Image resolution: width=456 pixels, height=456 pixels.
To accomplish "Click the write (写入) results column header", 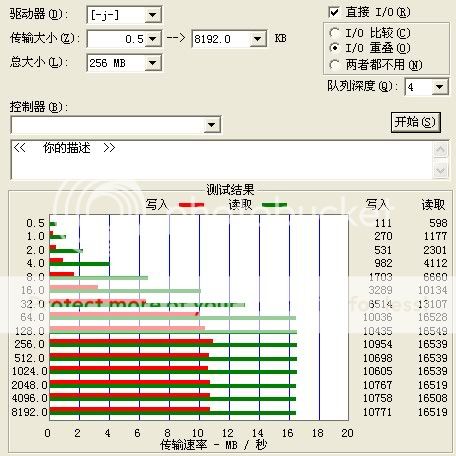I will [377, 204].
